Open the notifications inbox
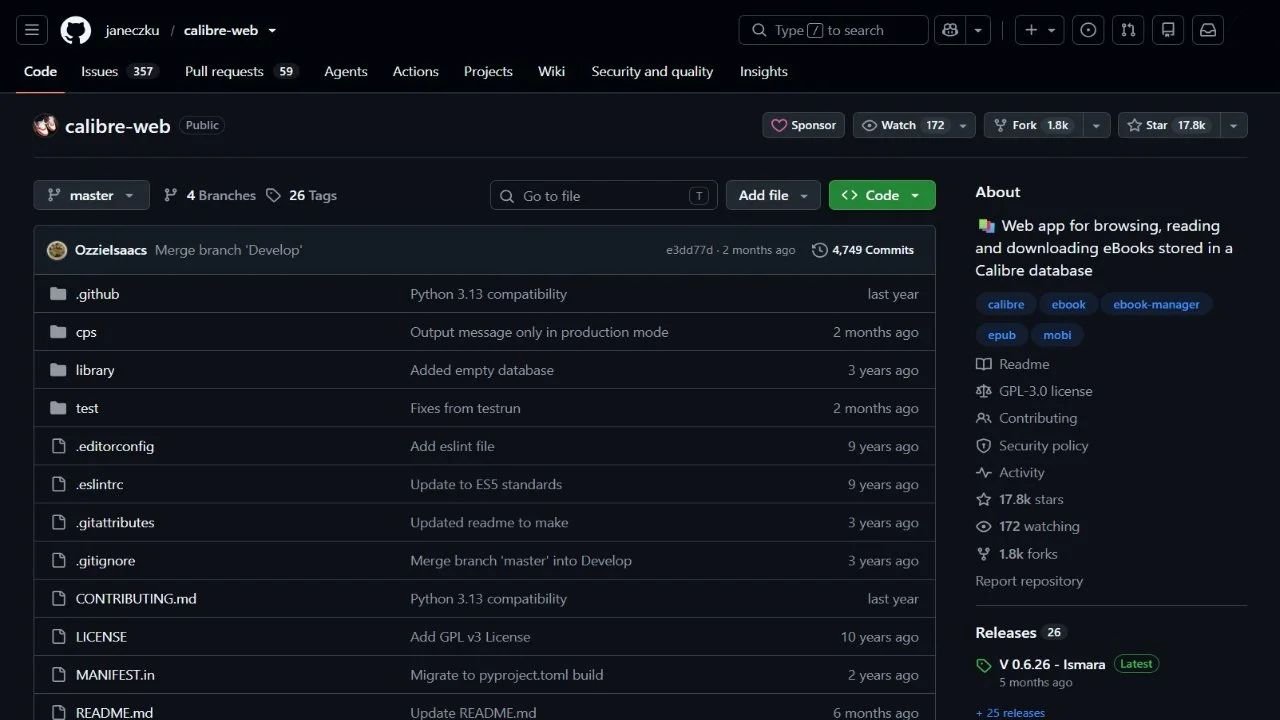This screenshot has width=1280, height=720. point(1208,30)
